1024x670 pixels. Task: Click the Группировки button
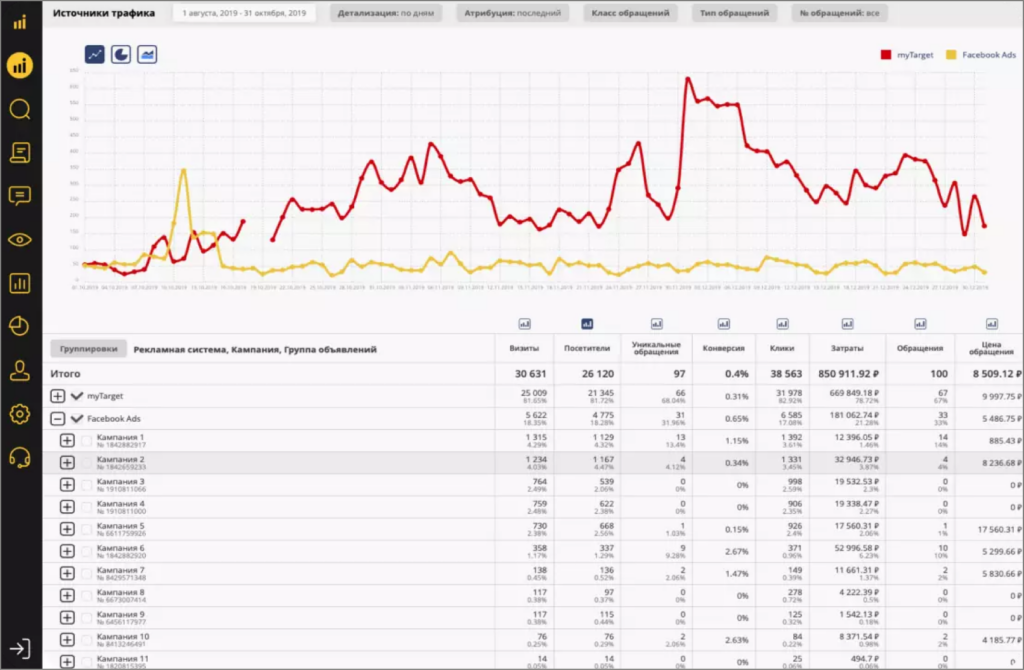[88, 349]
